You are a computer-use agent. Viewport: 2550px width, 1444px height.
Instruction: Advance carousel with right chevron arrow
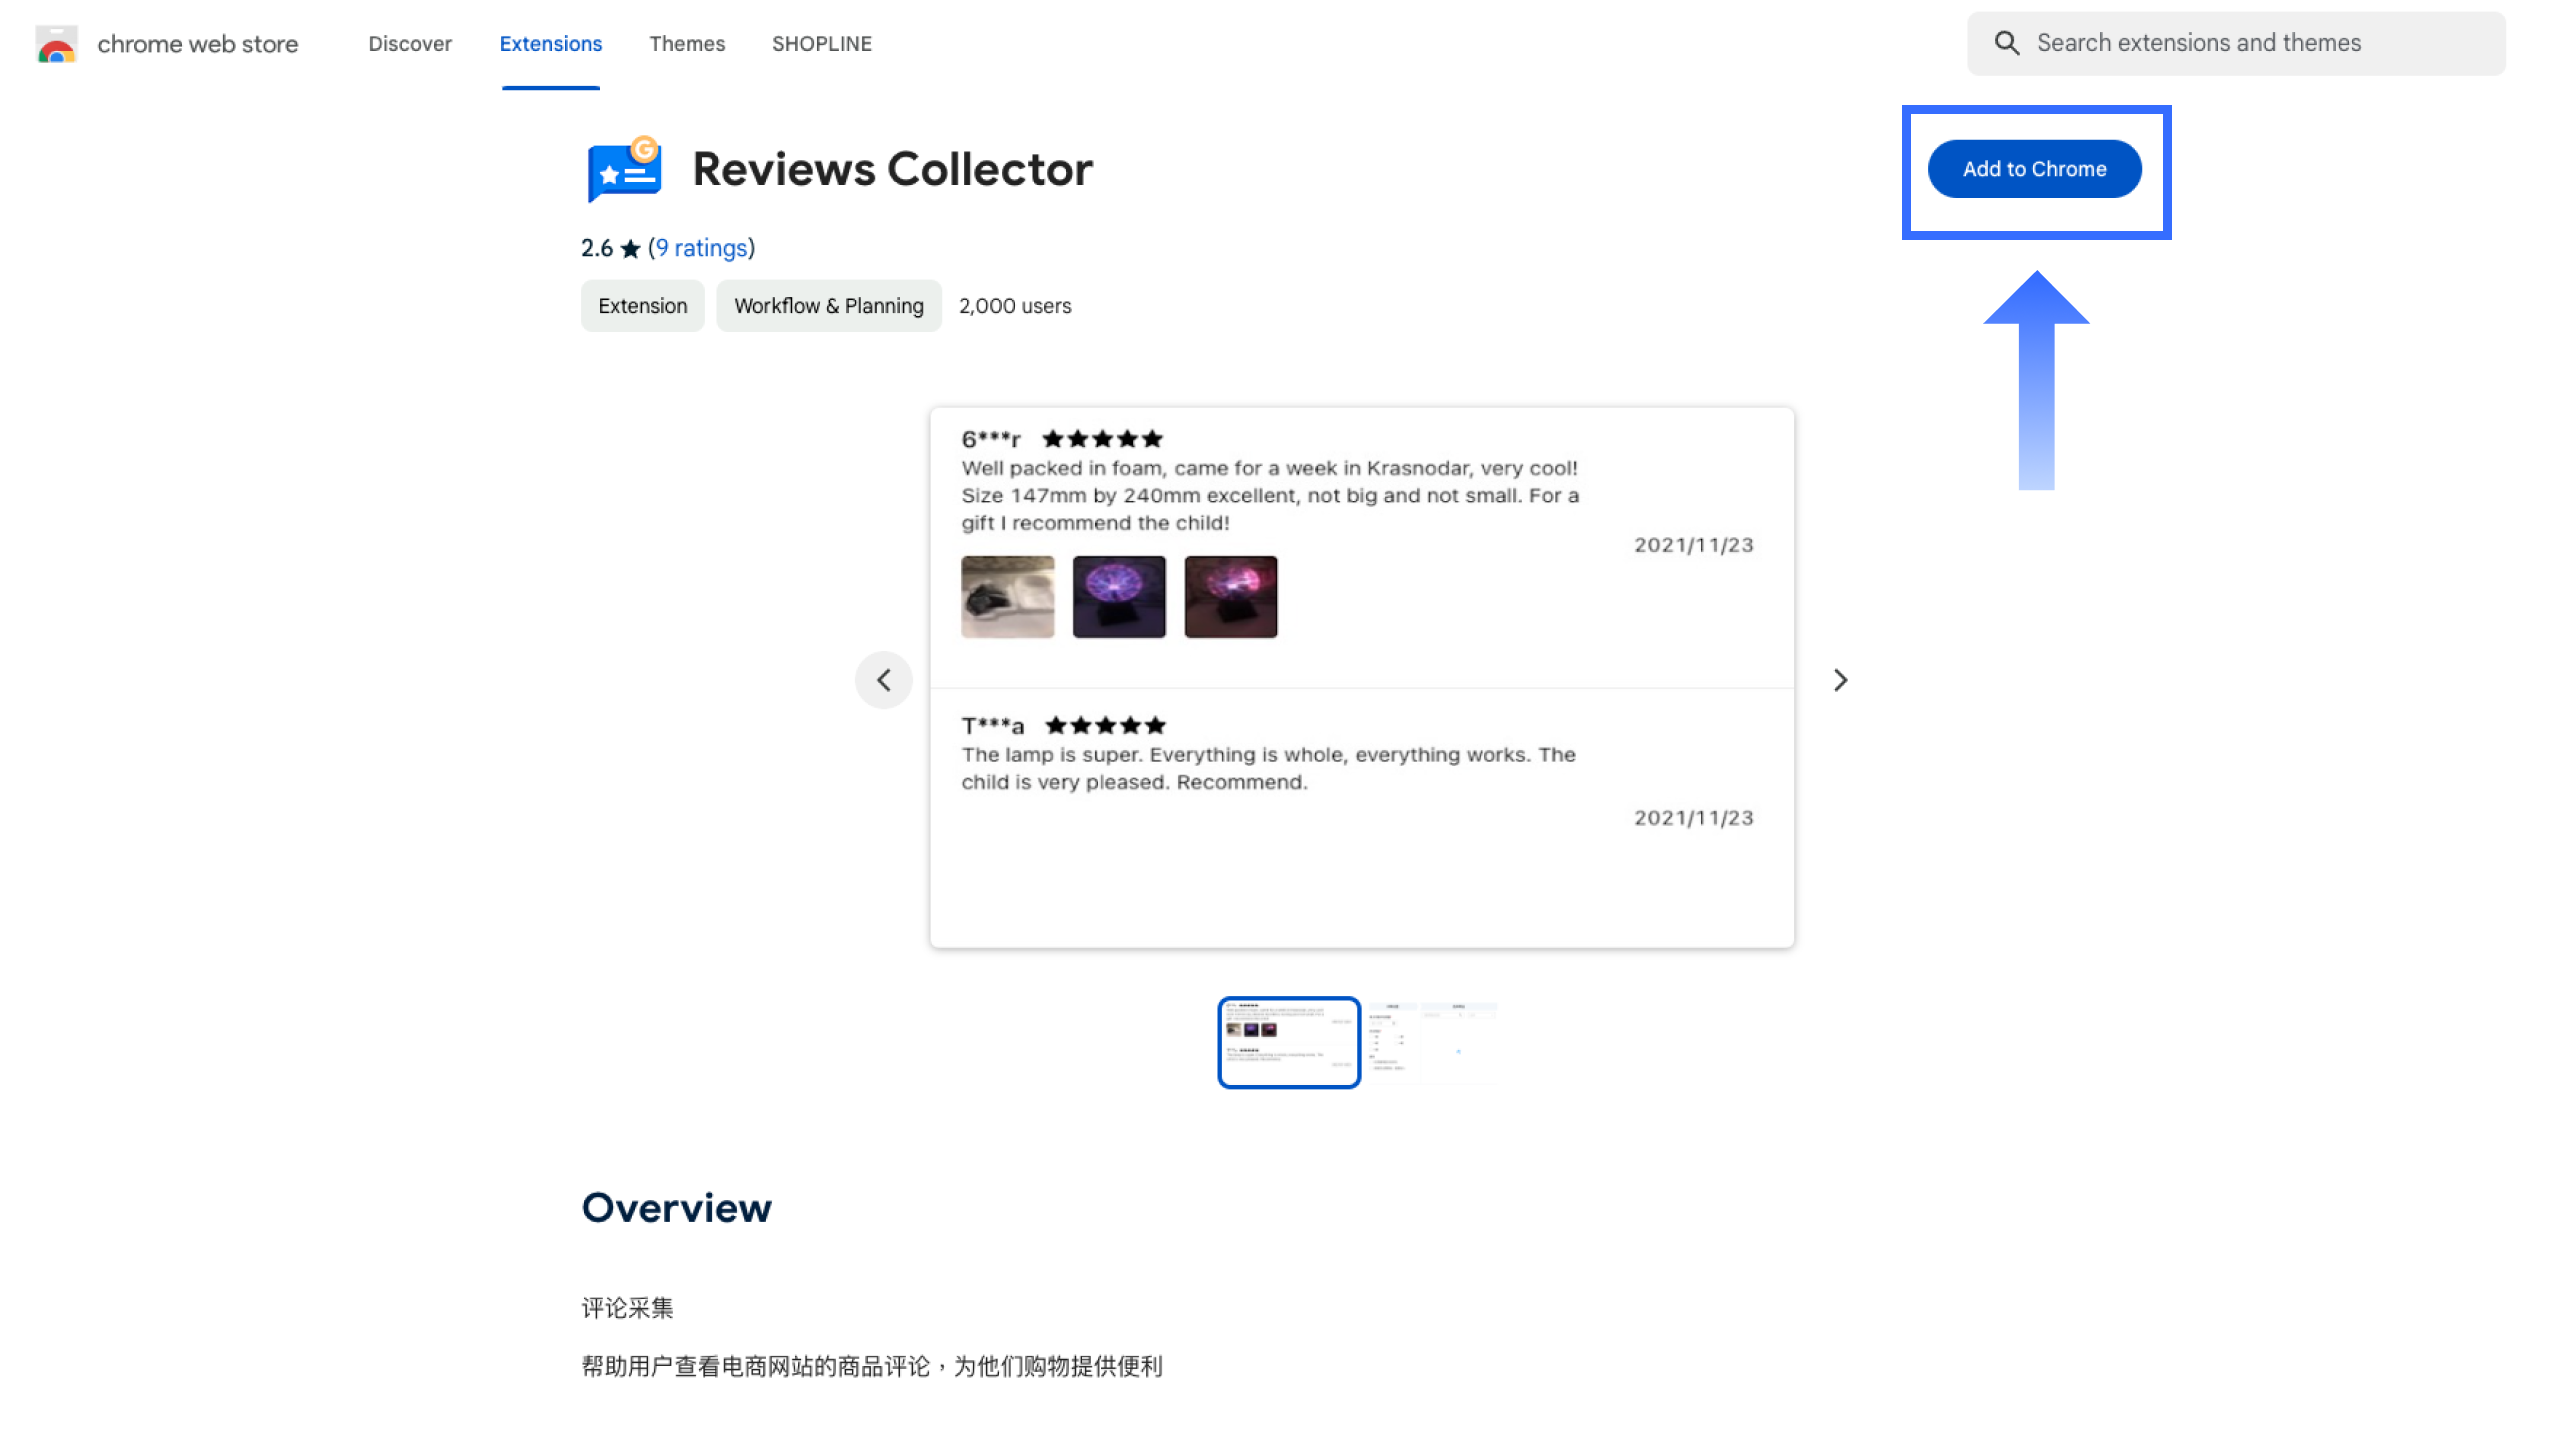[1840, 680]
